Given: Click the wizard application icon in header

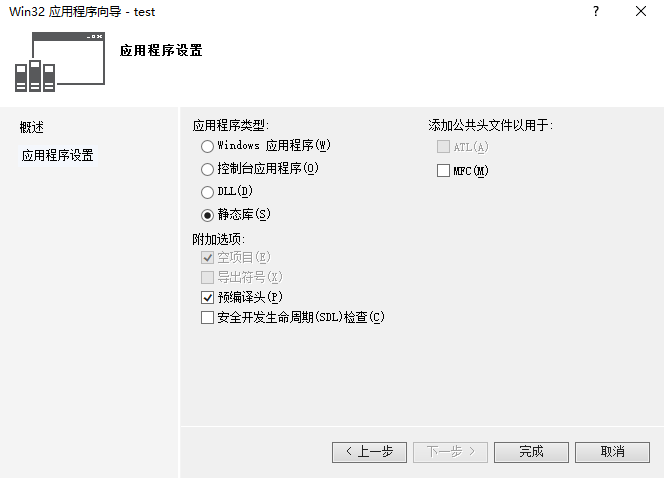Looking at the screenshot, I should point(60,61).
